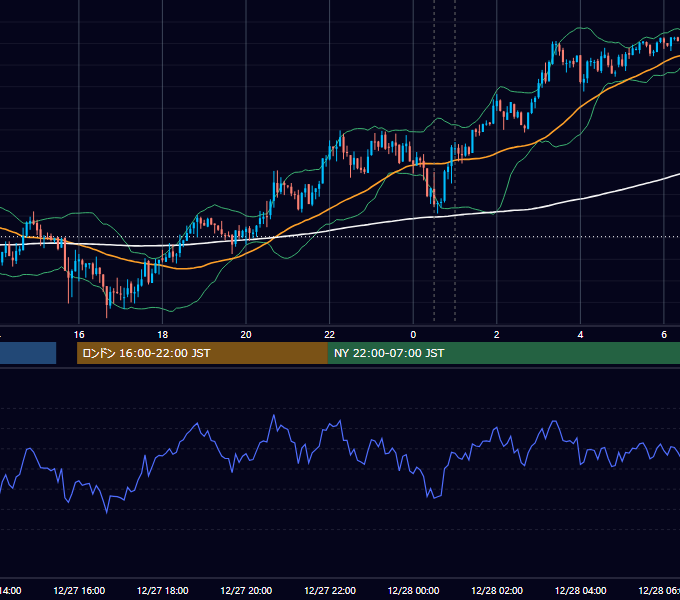Click the 12/27 18:00 date label
The image size is (680, 600).
click(x=163, y=590)
